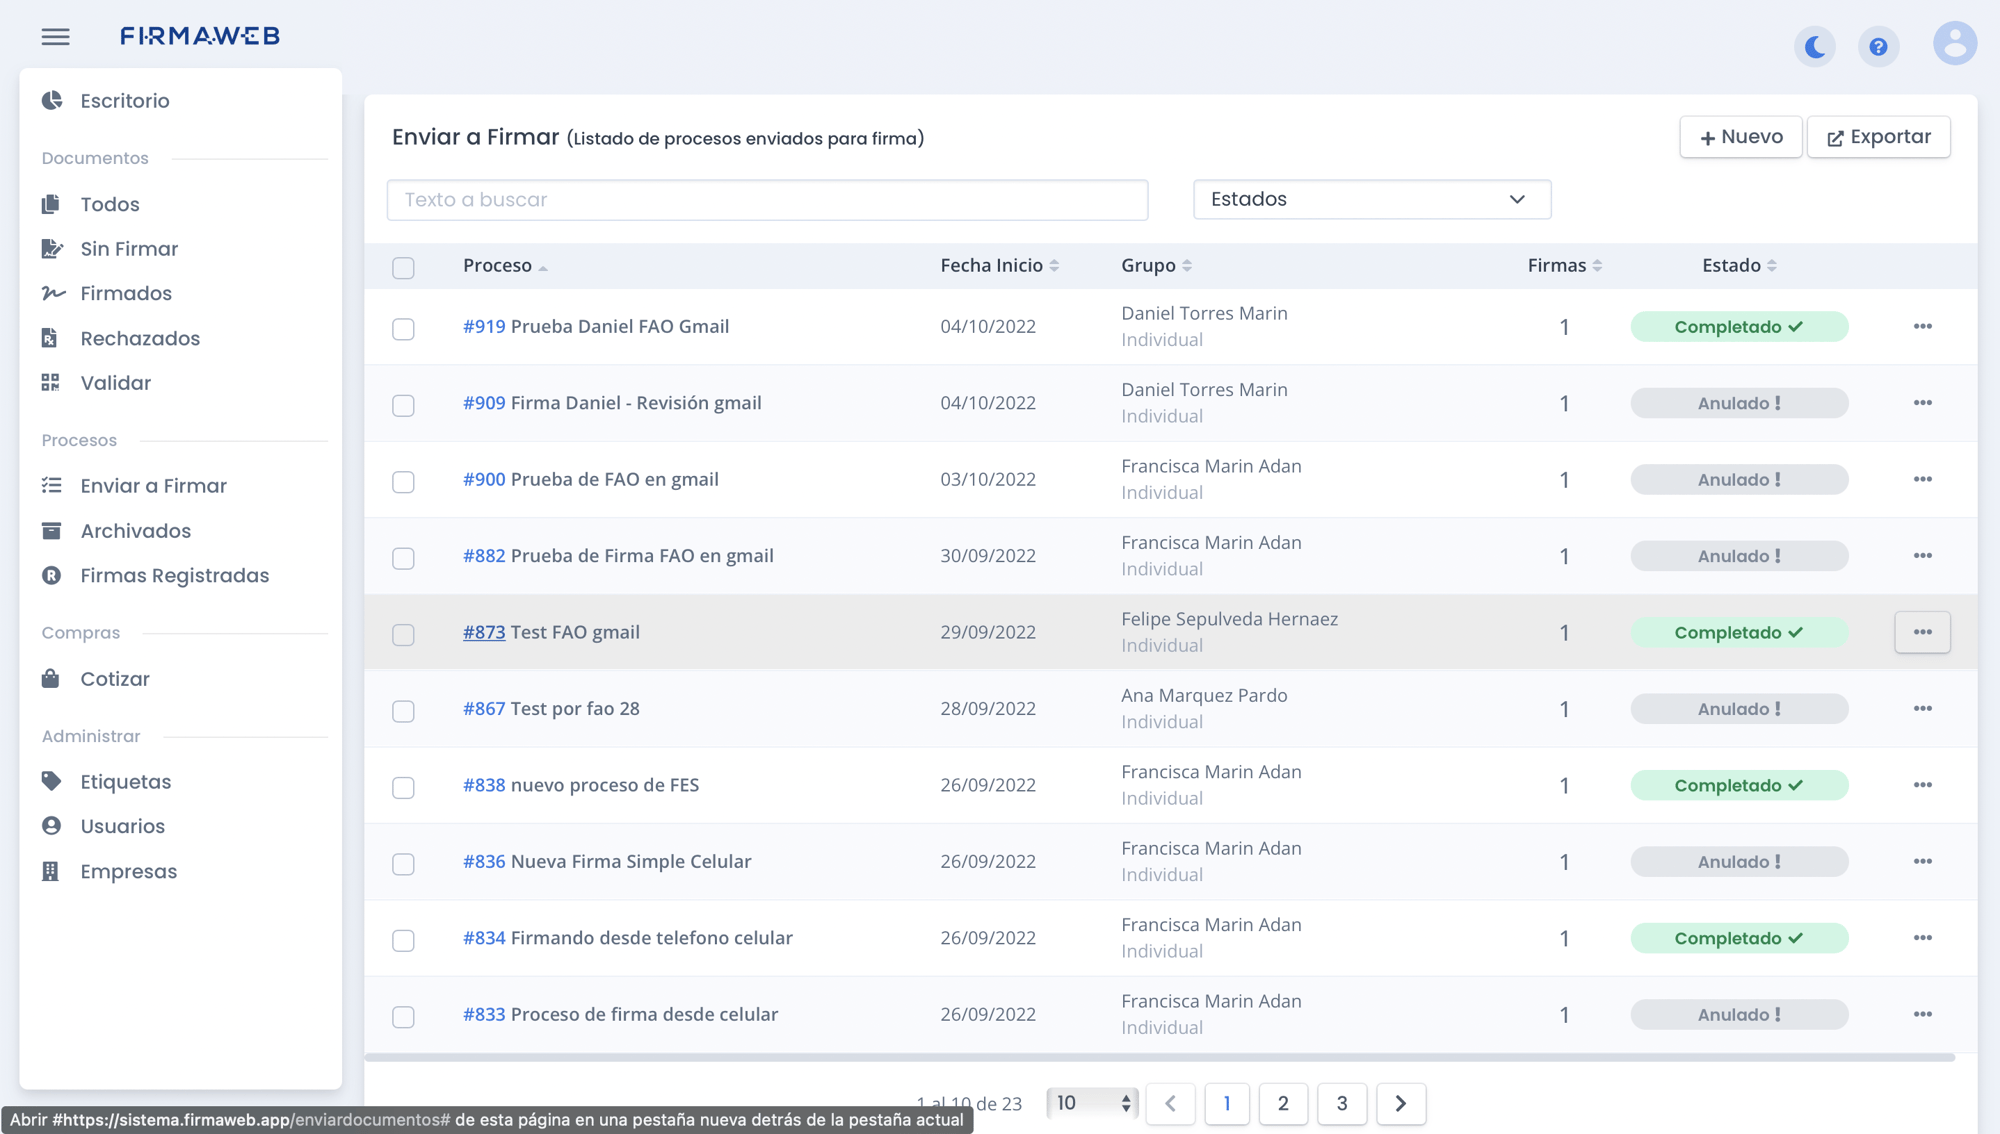Viewport: 2000px width, 1134px height.
Task: Open actions menu for process #838
Action: (1922, 785)
